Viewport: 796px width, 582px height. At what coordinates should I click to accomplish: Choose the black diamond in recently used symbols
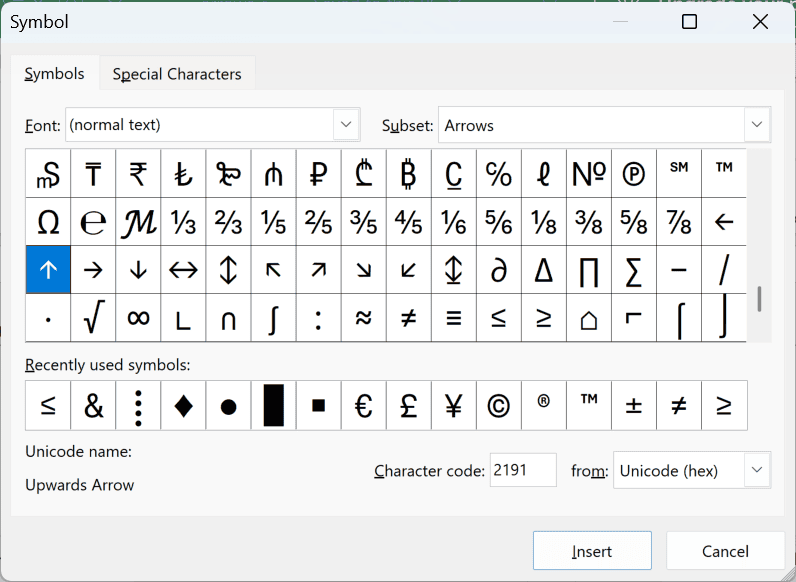point(183,405)
